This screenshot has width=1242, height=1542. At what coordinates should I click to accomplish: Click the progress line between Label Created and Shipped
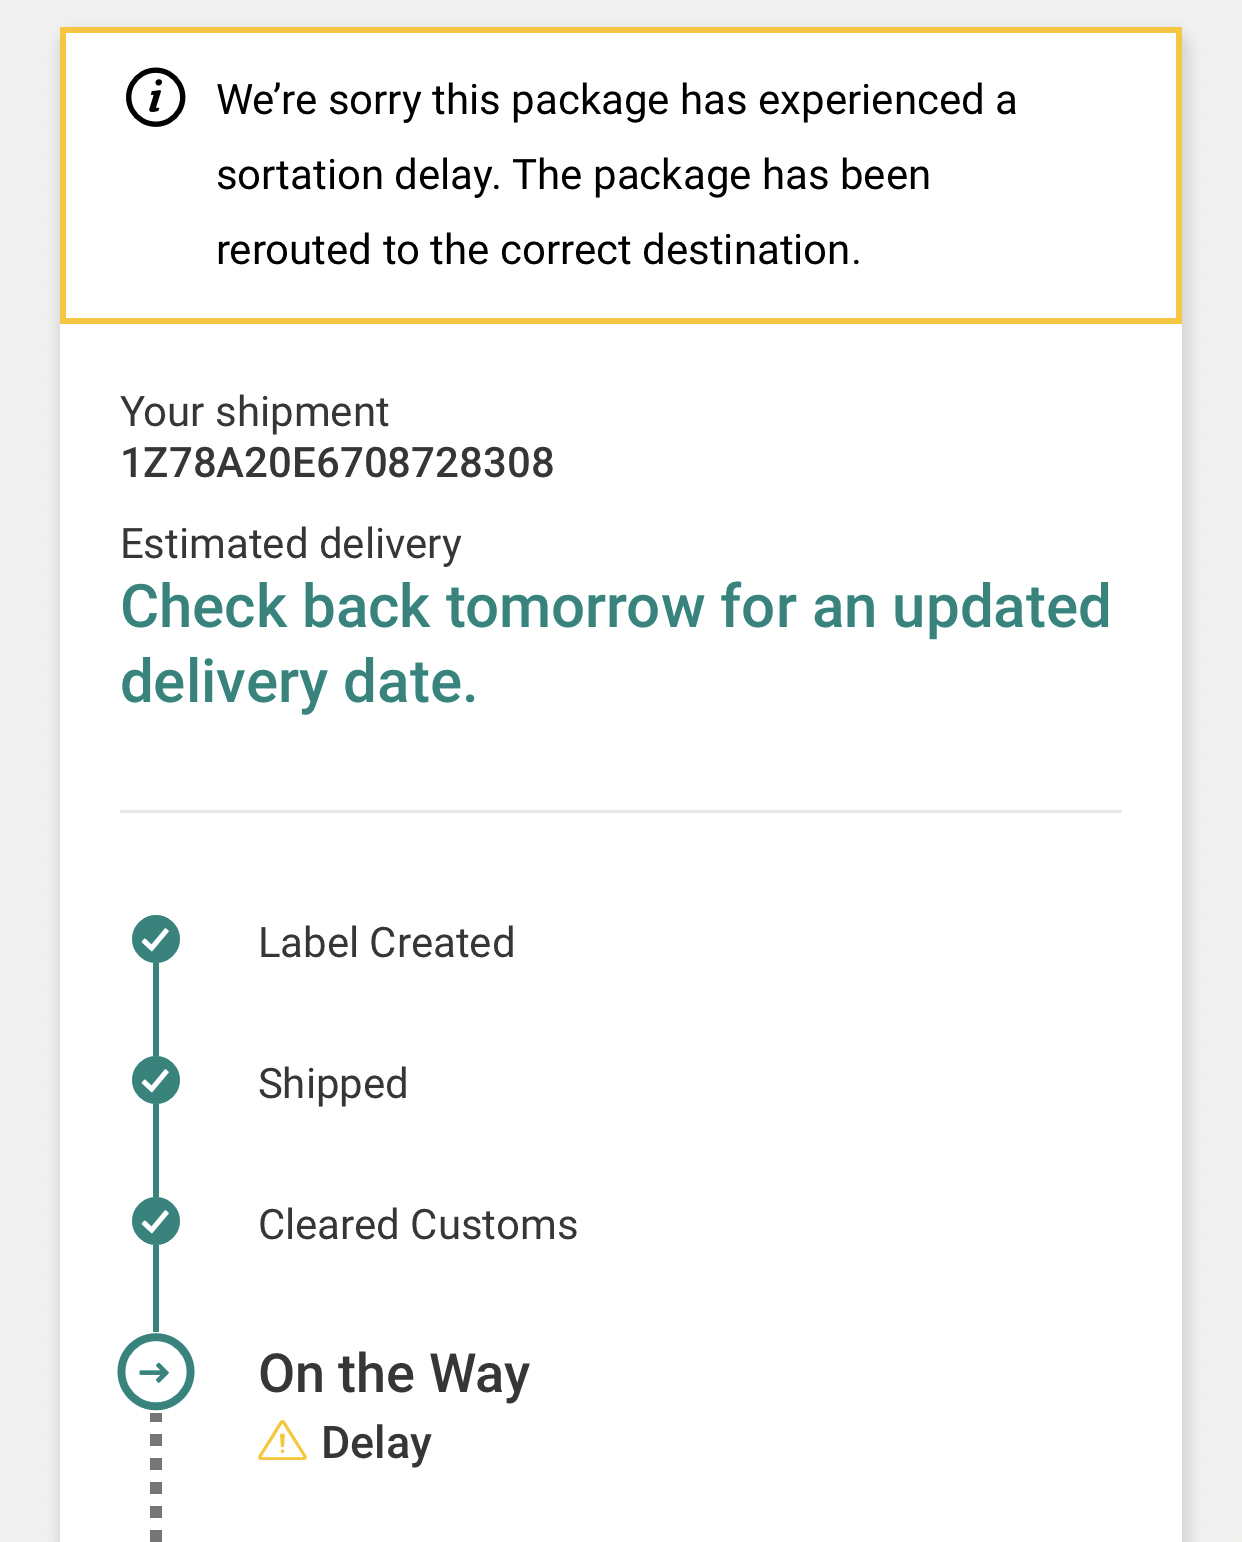[156, 1010]
